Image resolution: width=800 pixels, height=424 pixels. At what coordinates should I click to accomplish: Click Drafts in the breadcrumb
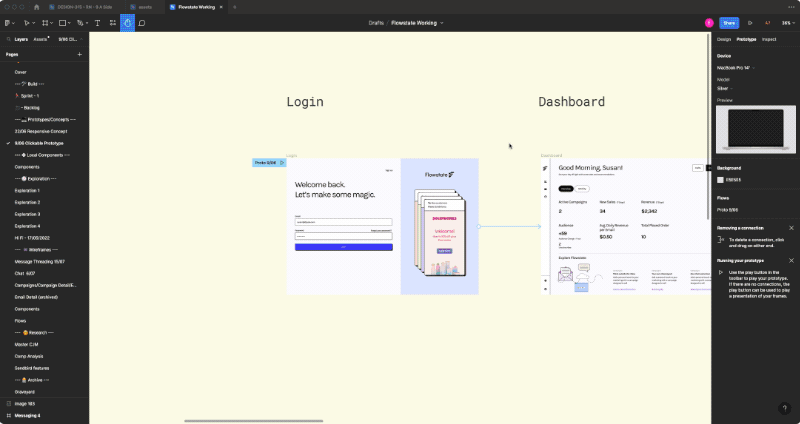(x=376, y=23)
